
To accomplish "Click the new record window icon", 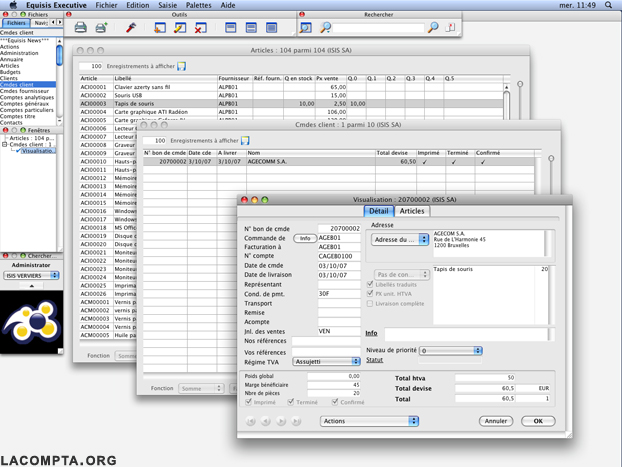I will 160,27.
